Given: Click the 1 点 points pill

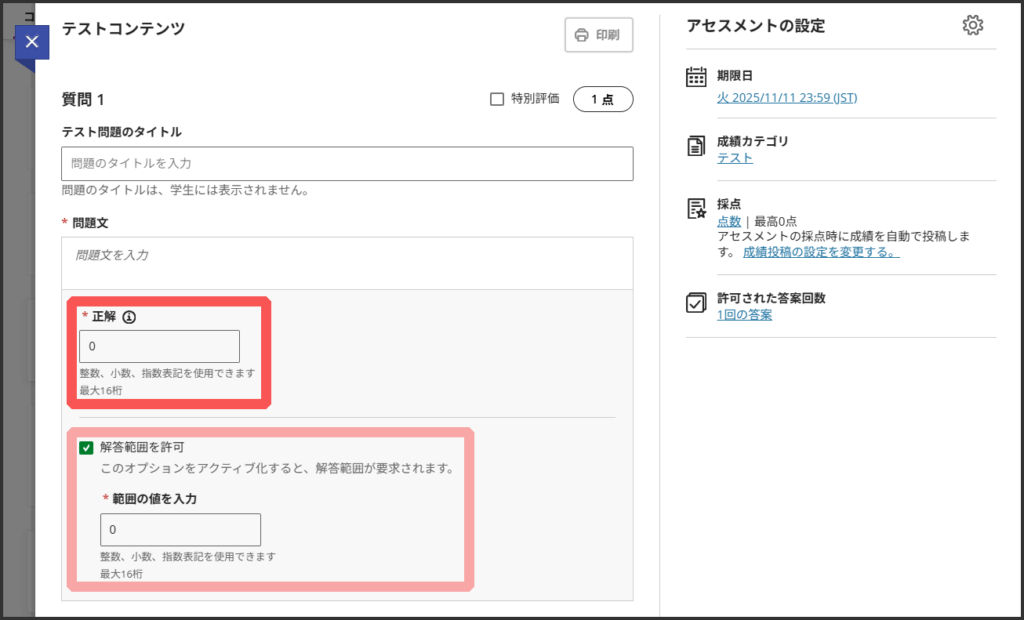Looking at the screenshot, I should pyautogui.click(x=602, y=99).
